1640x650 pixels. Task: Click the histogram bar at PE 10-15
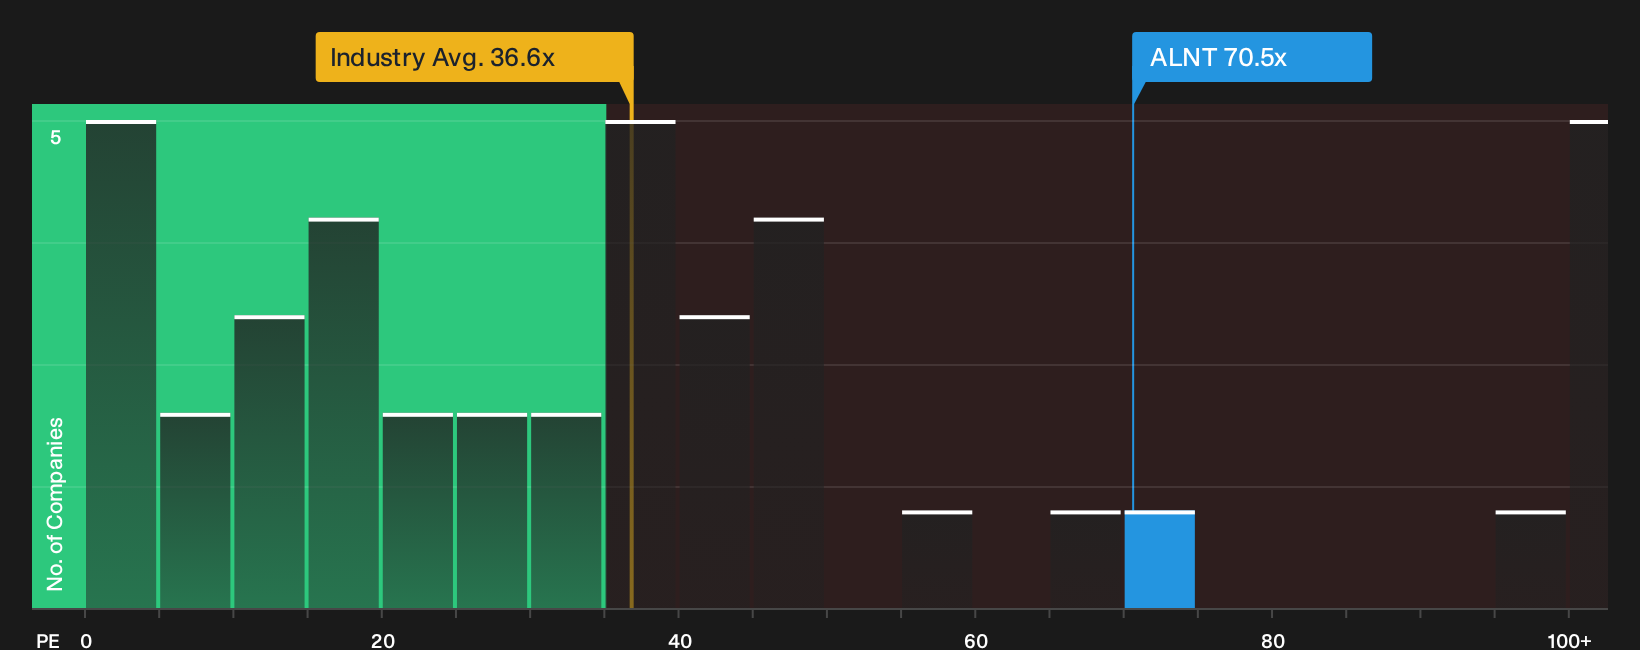point(269,462)
